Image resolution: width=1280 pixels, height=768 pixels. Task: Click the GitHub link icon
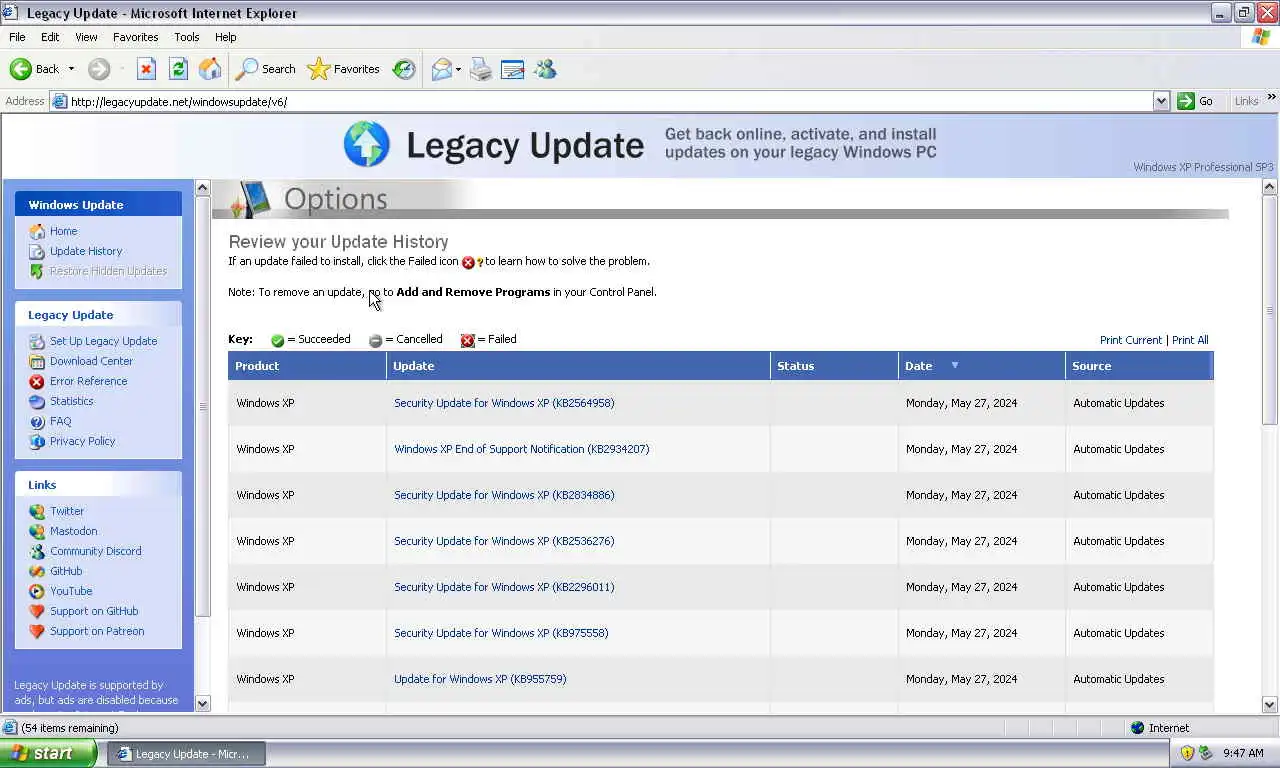click(x=37, y=571)
